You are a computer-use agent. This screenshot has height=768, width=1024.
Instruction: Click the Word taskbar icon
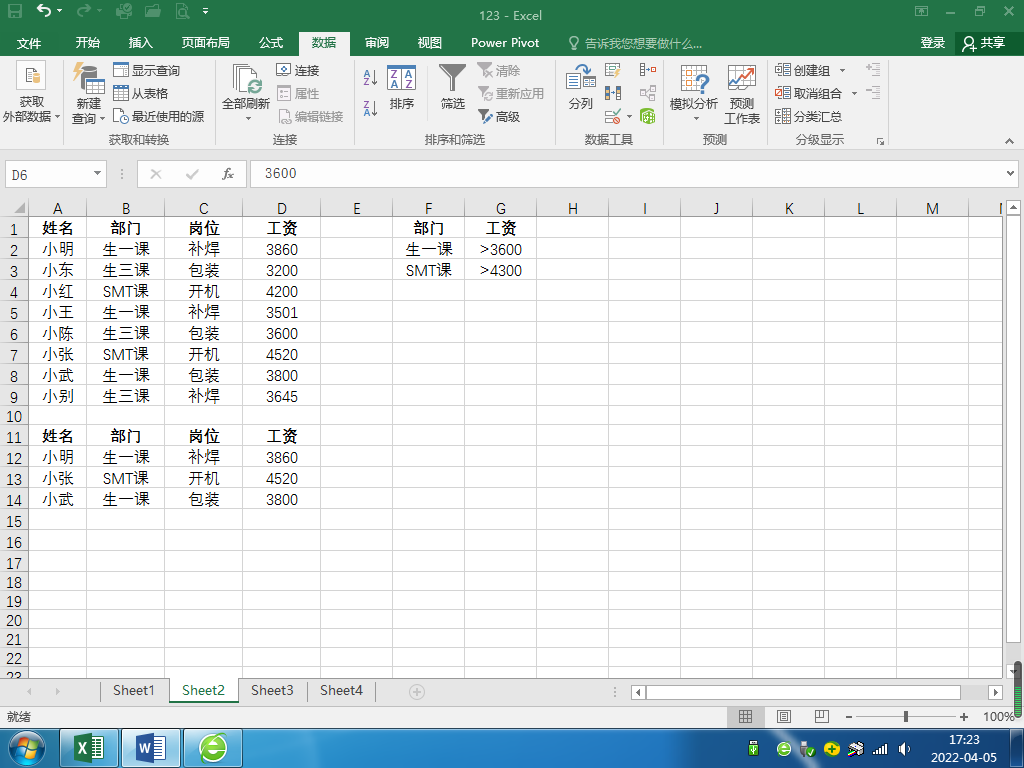(150, 748)
